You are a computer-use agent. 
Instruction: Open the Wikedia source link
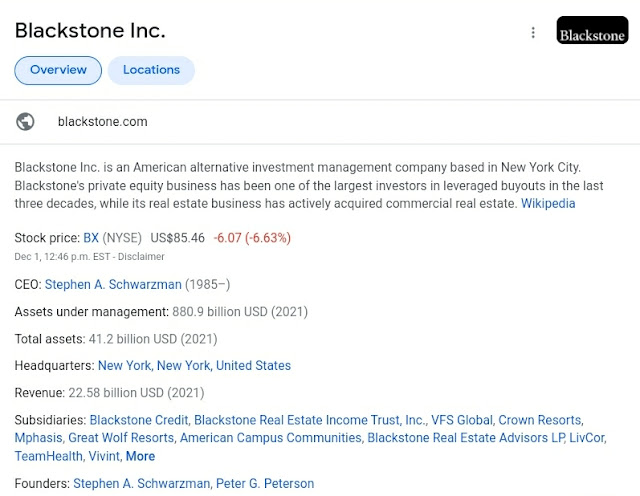pyautogui.click(x=548, y=203)
